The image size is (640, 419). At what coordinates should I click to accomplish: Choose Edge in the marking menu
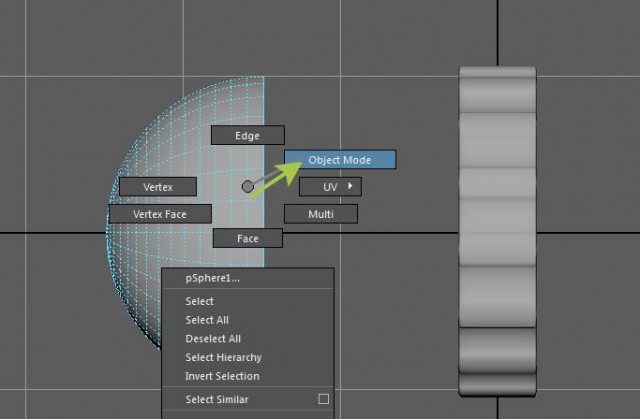point(247,135)
